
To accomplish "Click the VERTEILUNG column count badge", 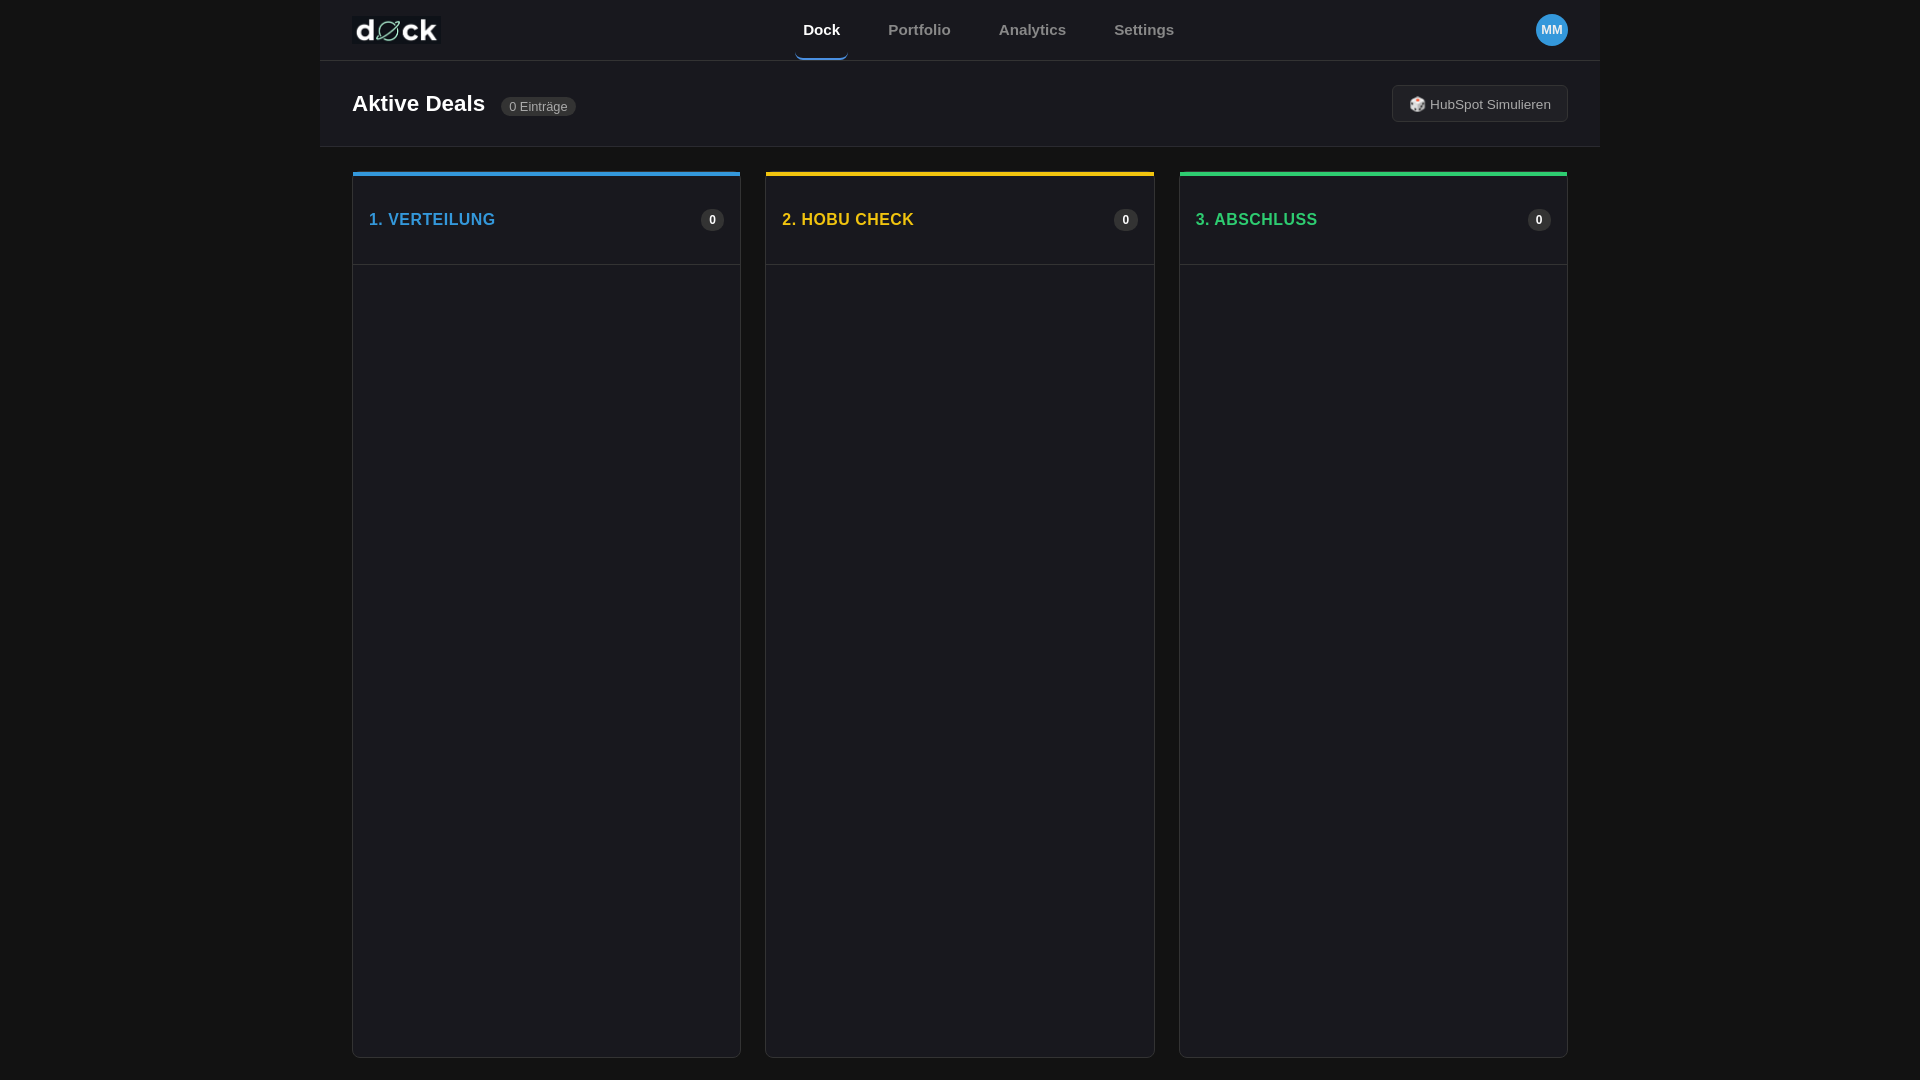I will pos(712,220).
